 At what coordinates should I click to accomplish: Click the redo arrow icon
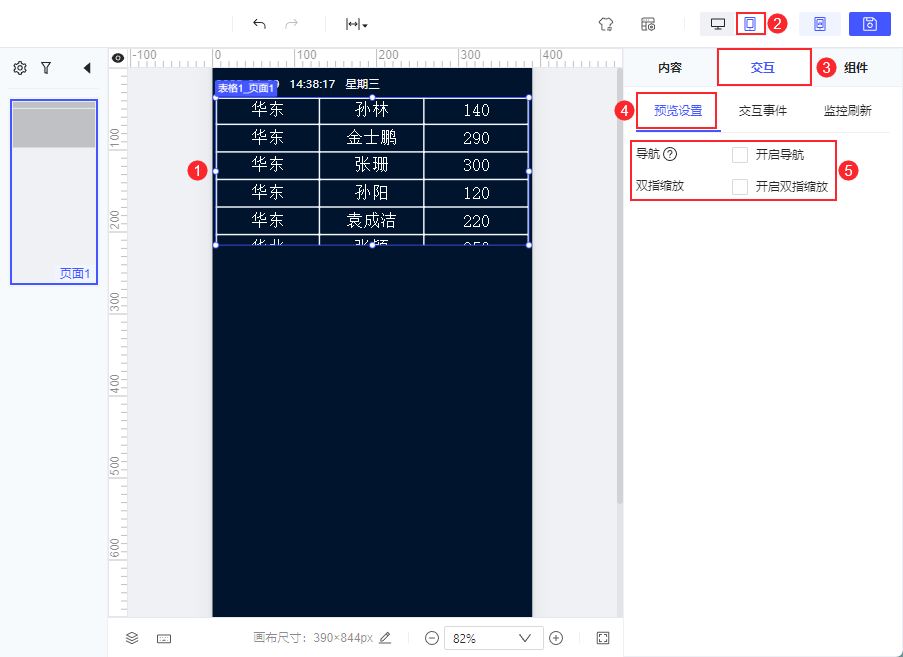(x=292, y=24)
